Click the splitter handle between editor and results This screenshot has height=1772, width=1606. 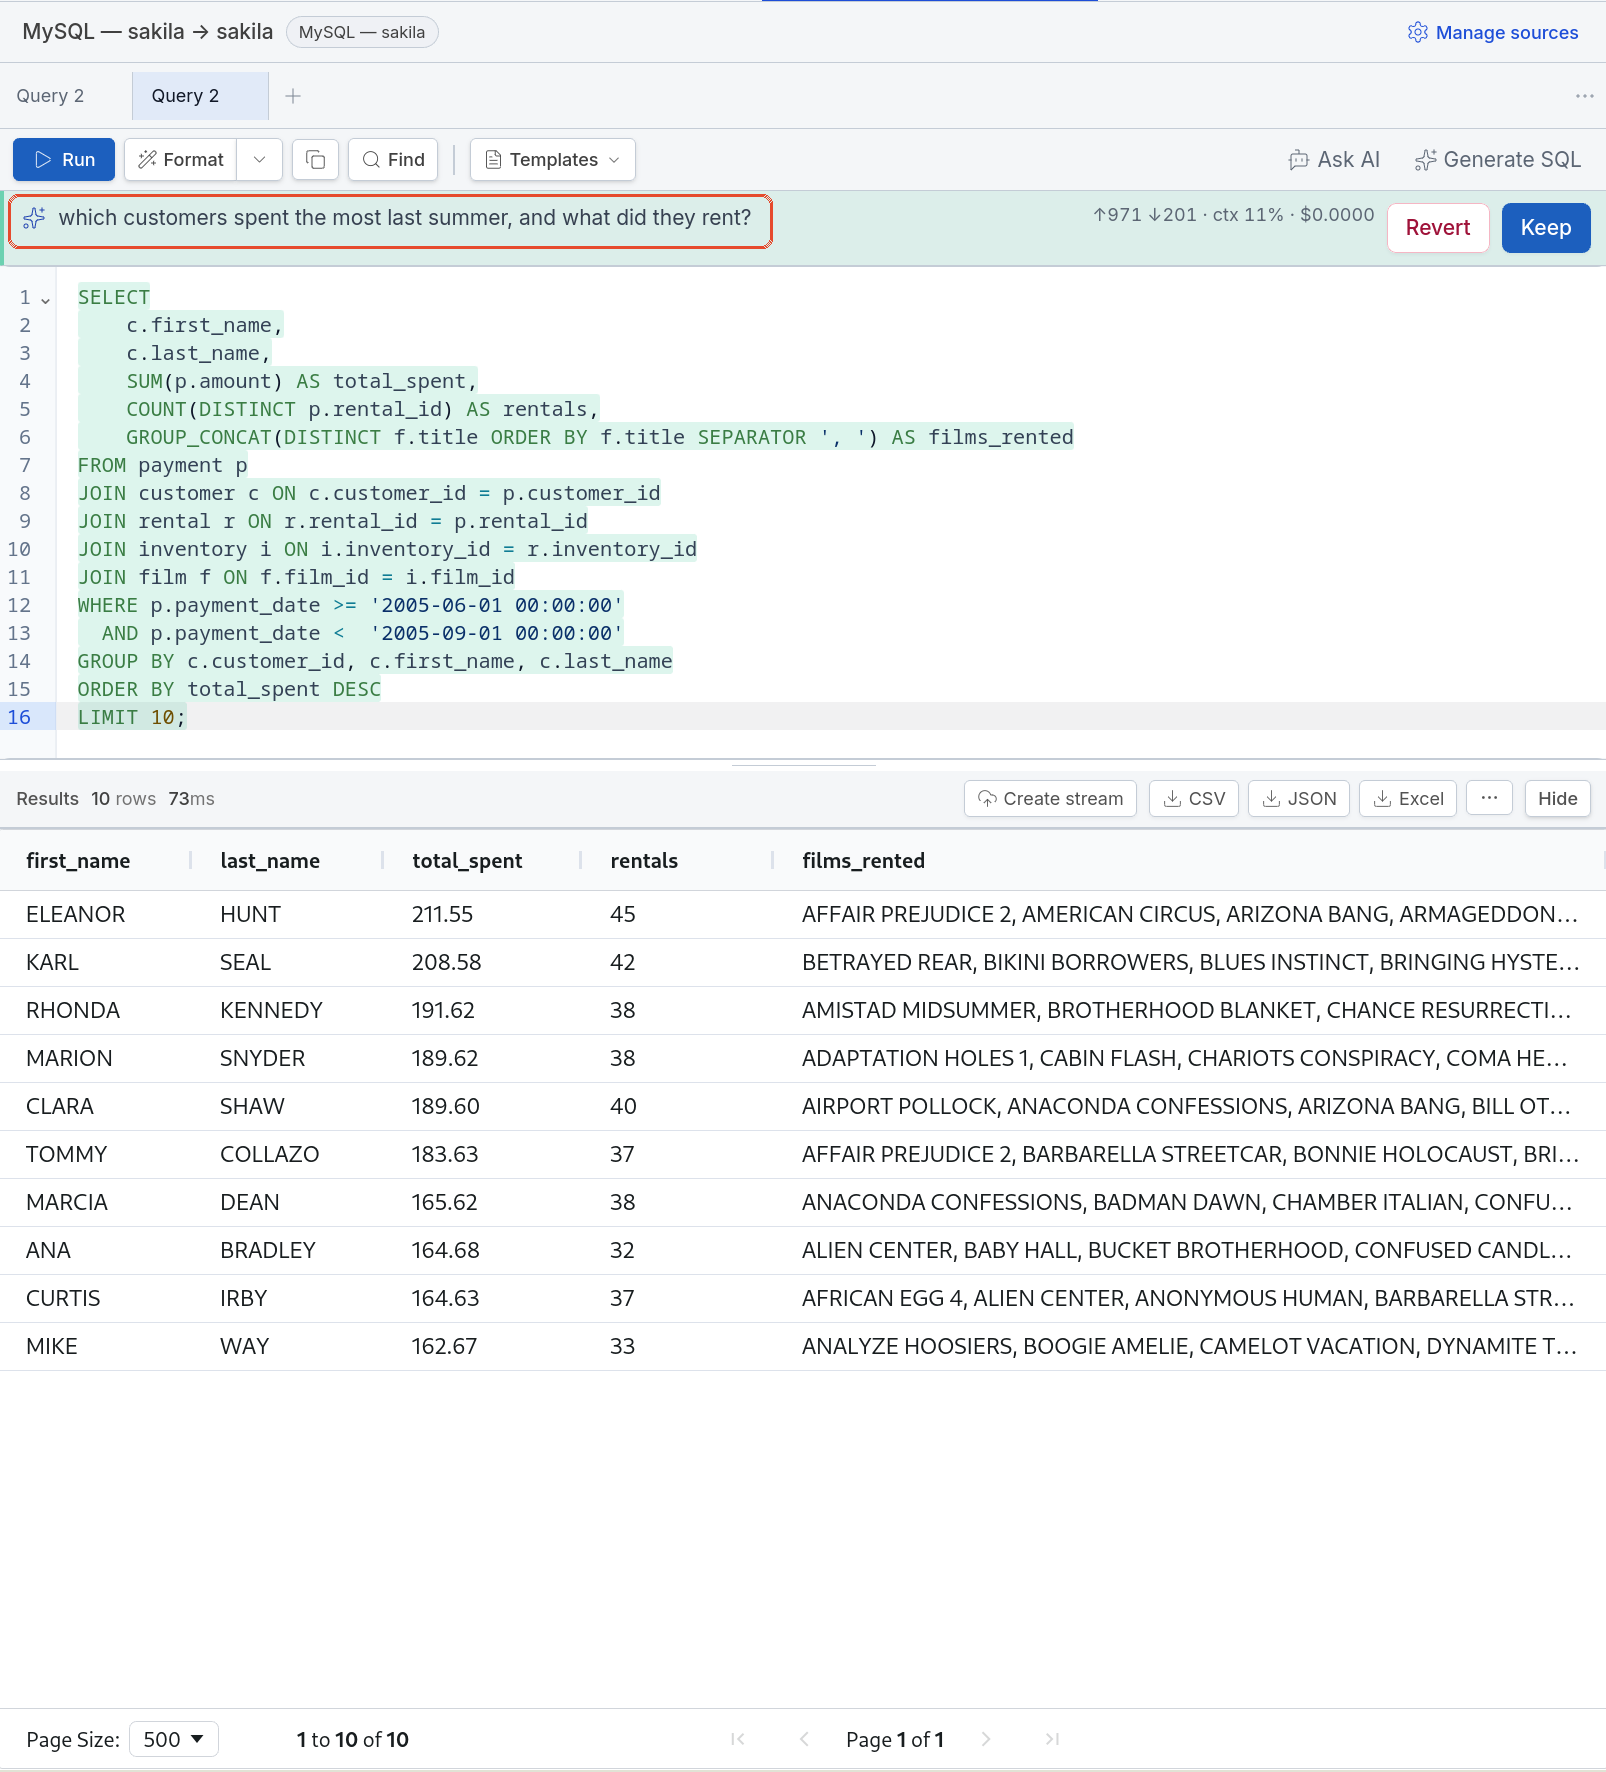point(803,765)
